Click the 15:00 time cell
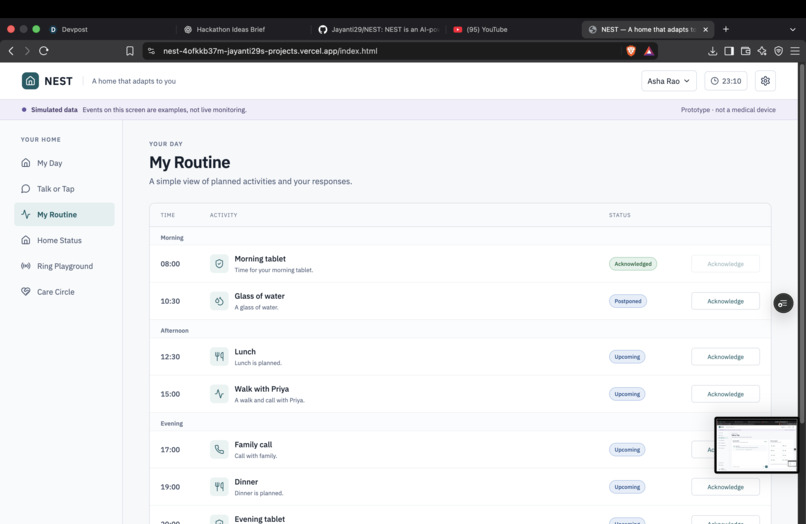The width and height of the screenshot is (806, 524). (x=170, y=394)
